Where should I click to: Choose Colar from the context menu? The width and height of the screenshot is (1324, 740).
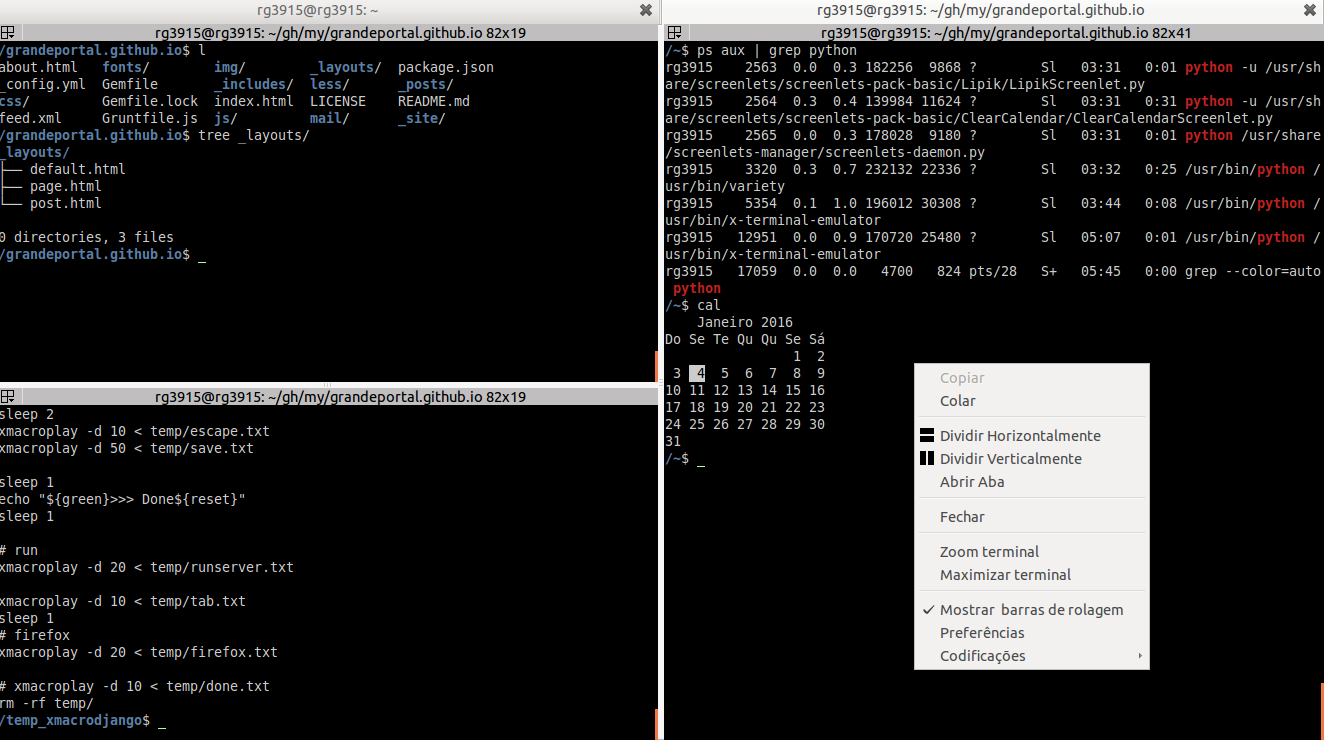tap(1032, 401)
